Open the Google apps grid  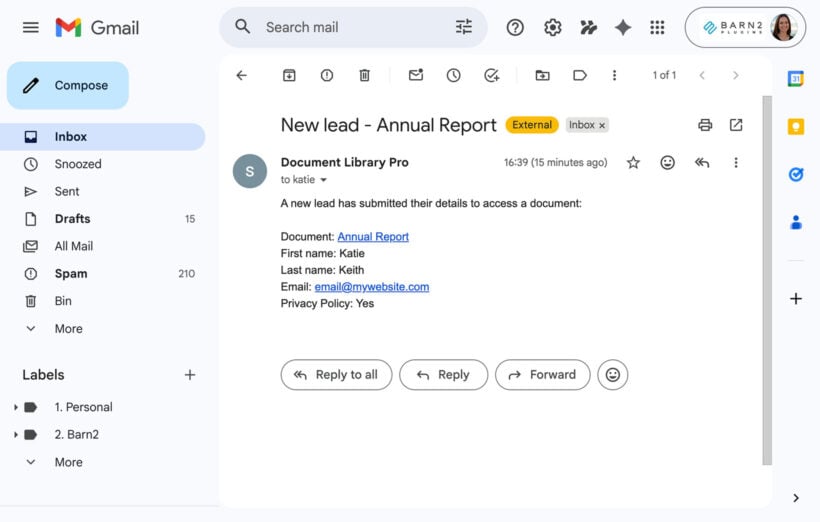coord(657,27)
